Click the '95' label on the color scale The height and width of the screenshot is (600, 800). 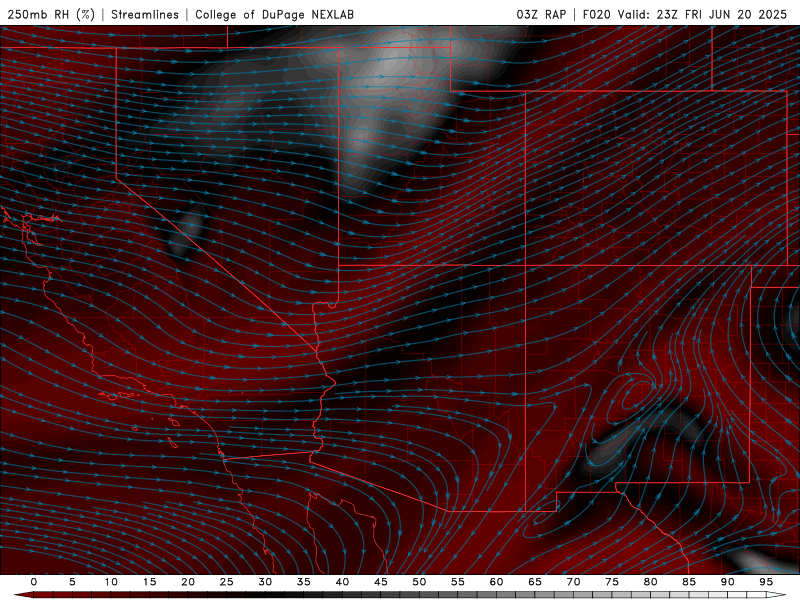point(766,582)
